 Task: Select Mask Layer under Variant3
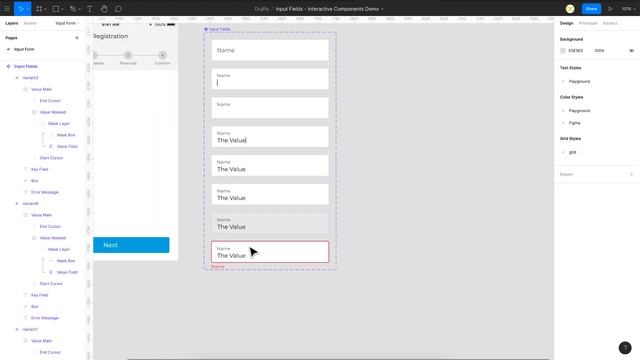59,123
